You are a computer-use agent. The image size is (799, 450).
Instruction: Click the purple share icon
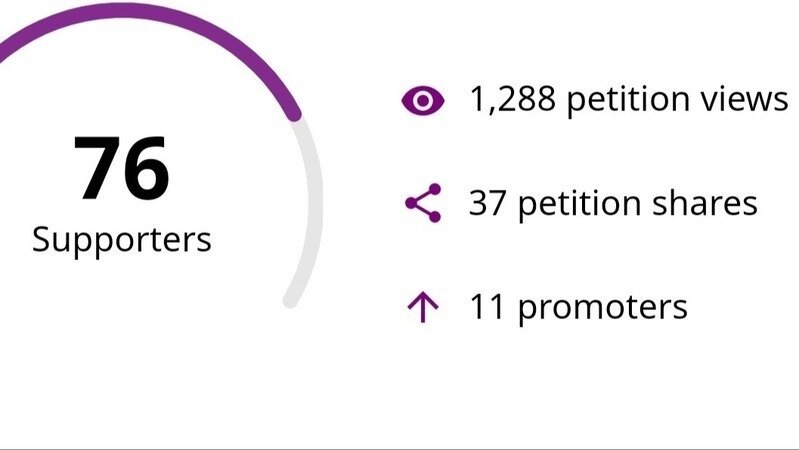[422, 204]
